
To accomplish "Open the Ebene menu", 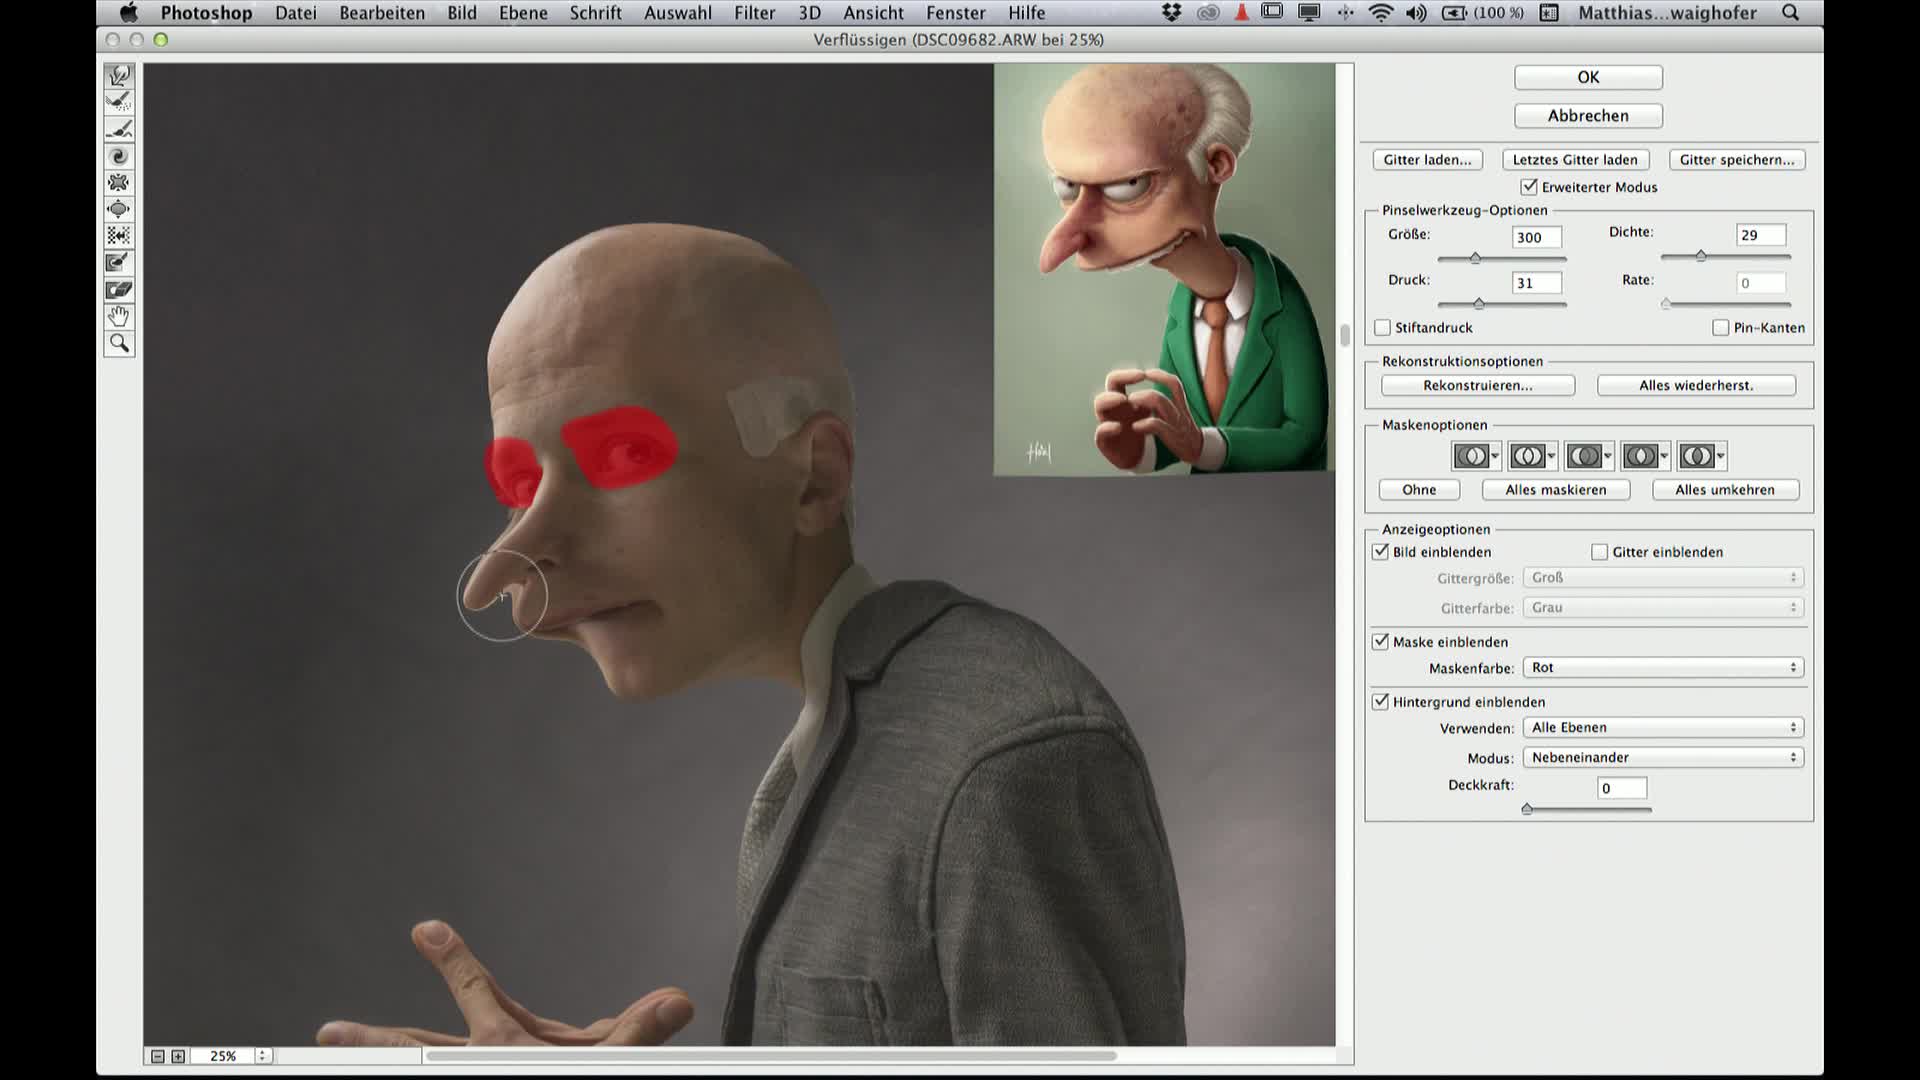I will tap(523, 13).
